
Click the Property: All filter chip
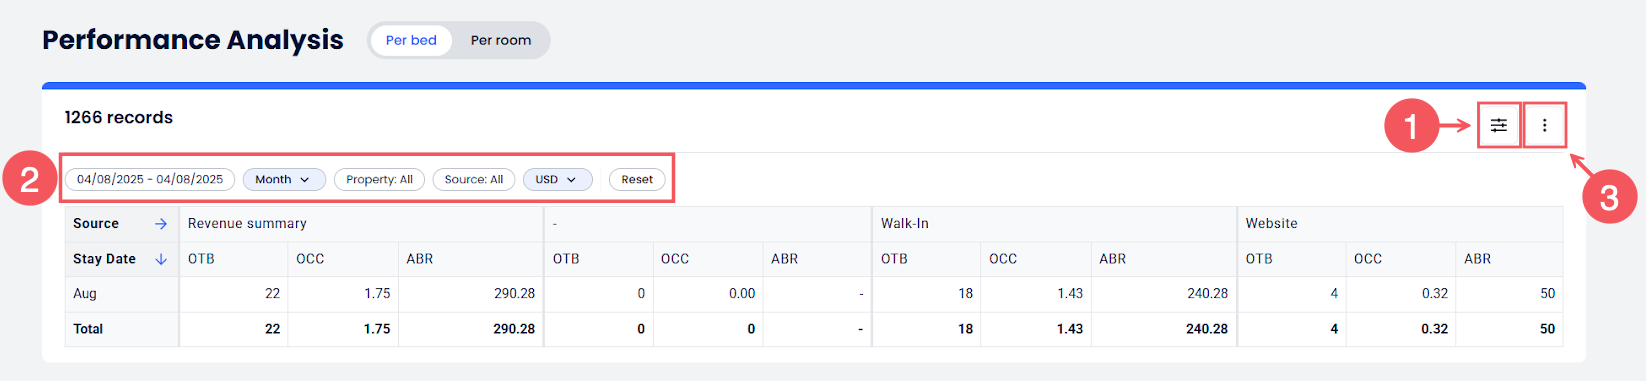[x=379, y=180]
